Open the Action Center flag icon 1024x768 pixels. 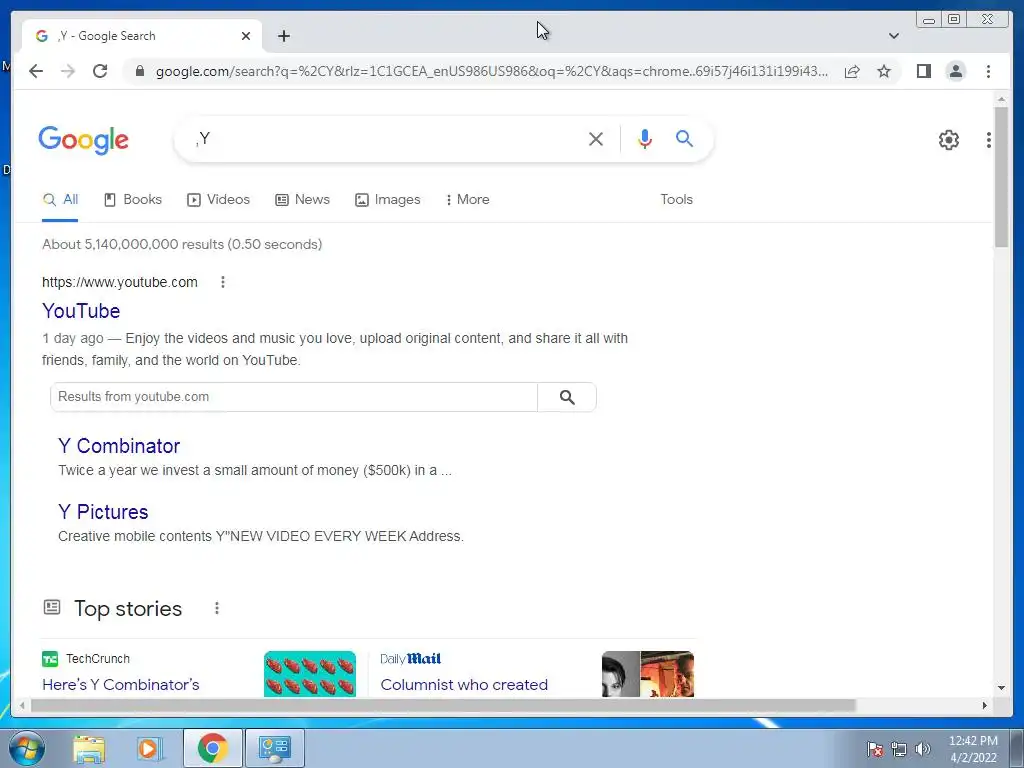tap(874, 749)
